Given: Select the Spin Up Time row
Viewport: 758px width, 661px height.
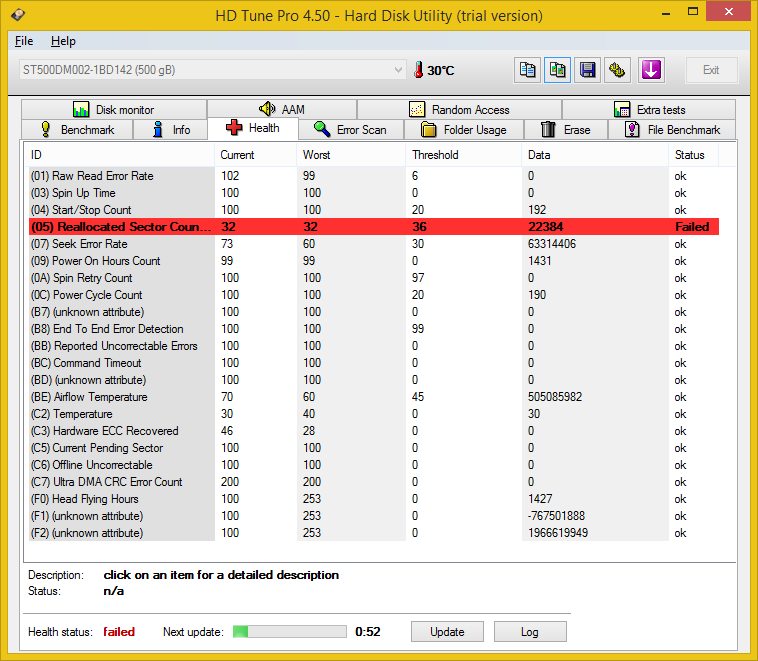Looking at the screenshot, I should (374, 193).
